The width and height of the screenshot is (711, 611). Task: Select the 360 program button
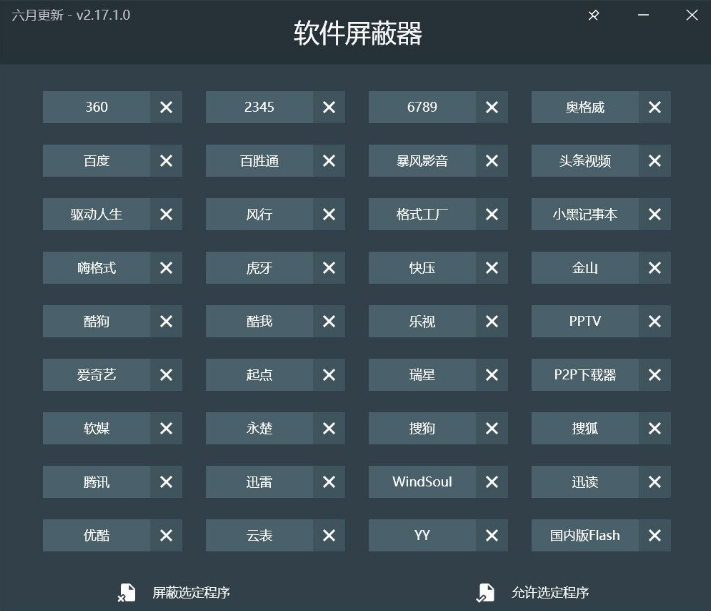click(x=97, y=107)
